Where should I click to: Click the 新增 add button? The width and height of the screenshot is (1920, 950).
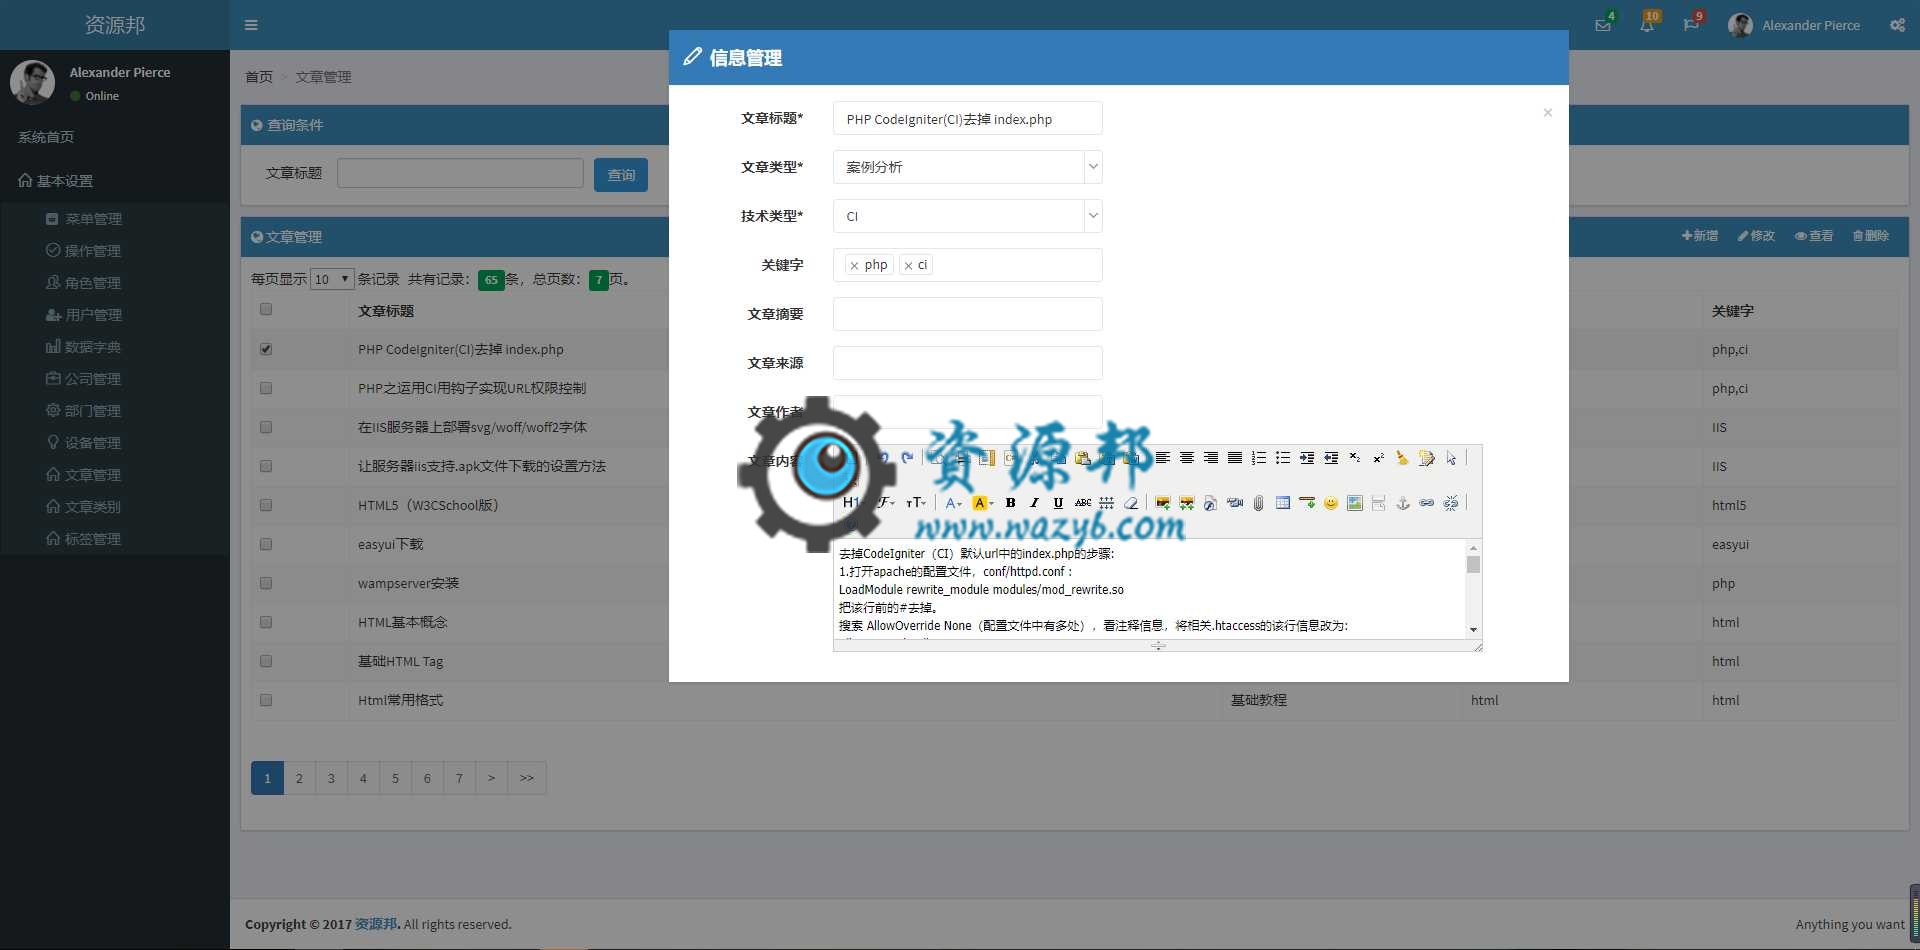(1700, 236)
